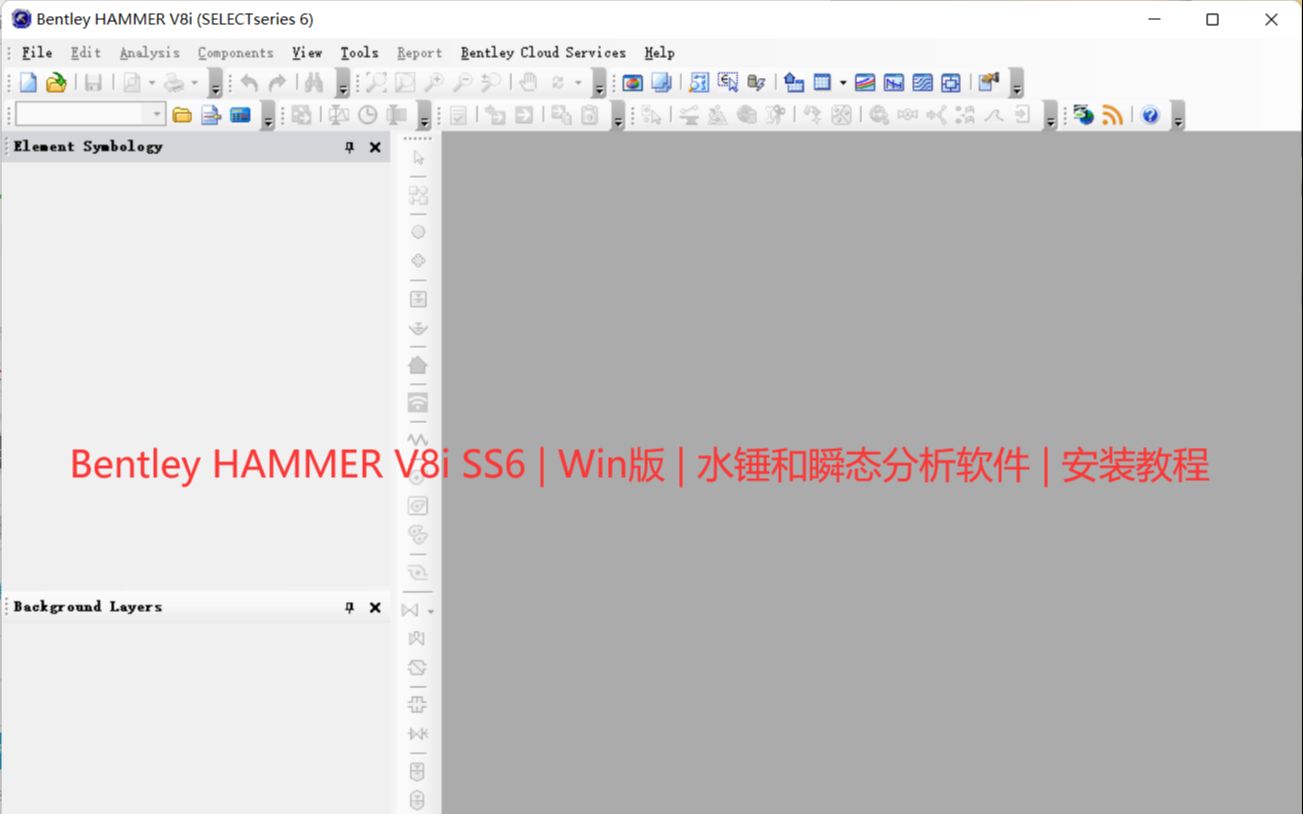Click the Print preview page icon
This screenshot has height=814, width=1303.
(131, 82)
